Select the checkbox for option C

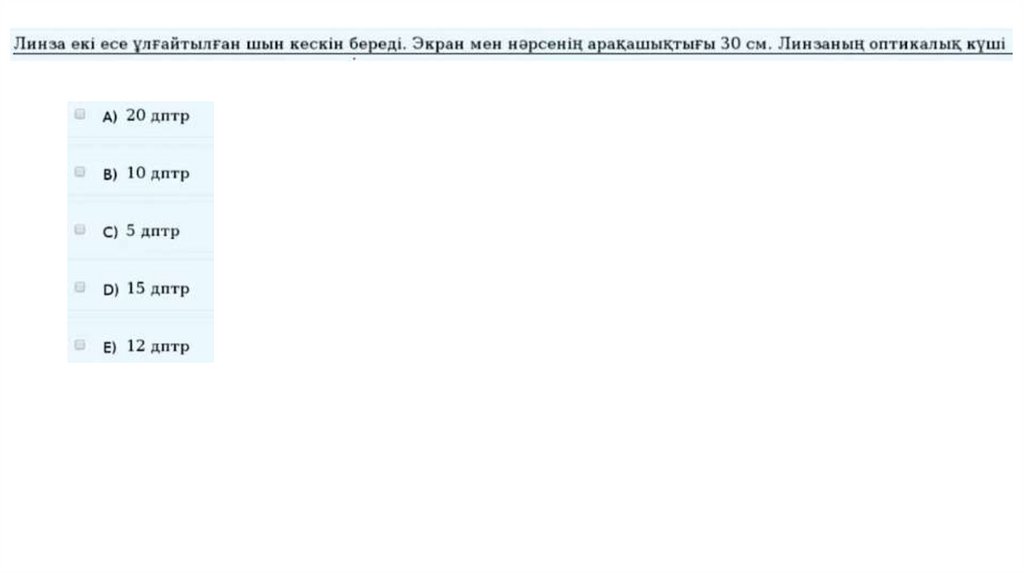pos(80,229)
